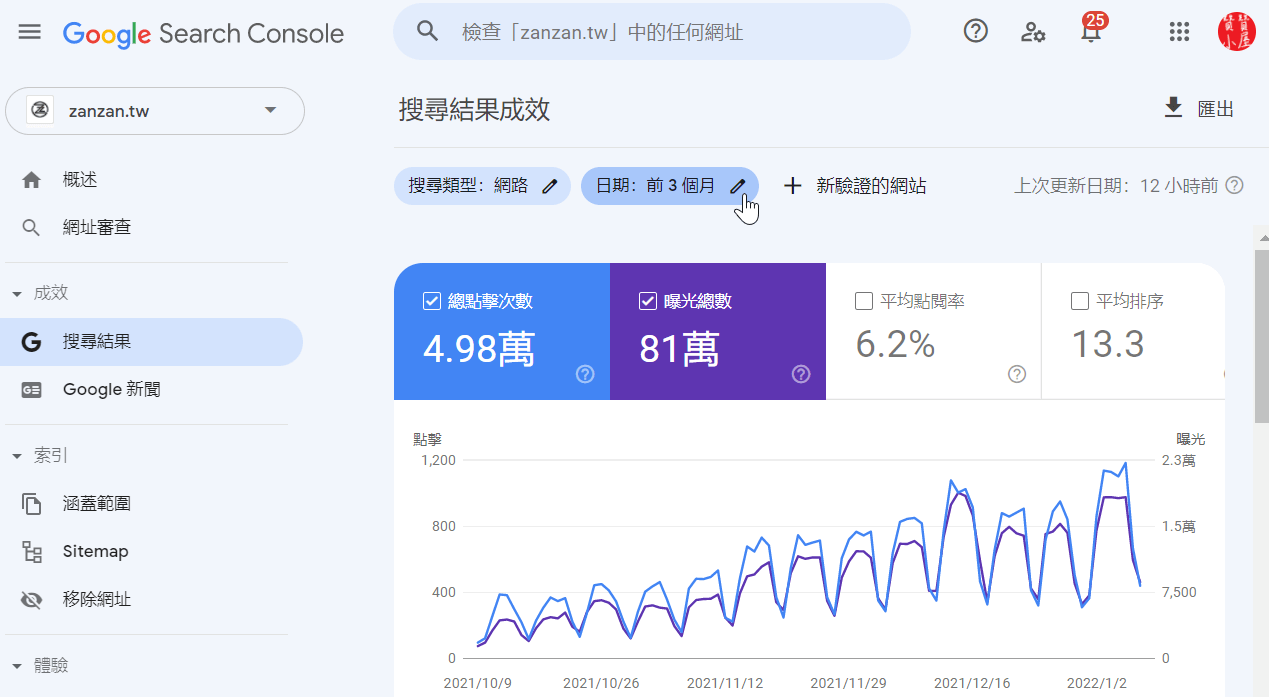Click the 13.3 average position value
The width and height of the screenshot is (1269, 697).
point(1107,345)
